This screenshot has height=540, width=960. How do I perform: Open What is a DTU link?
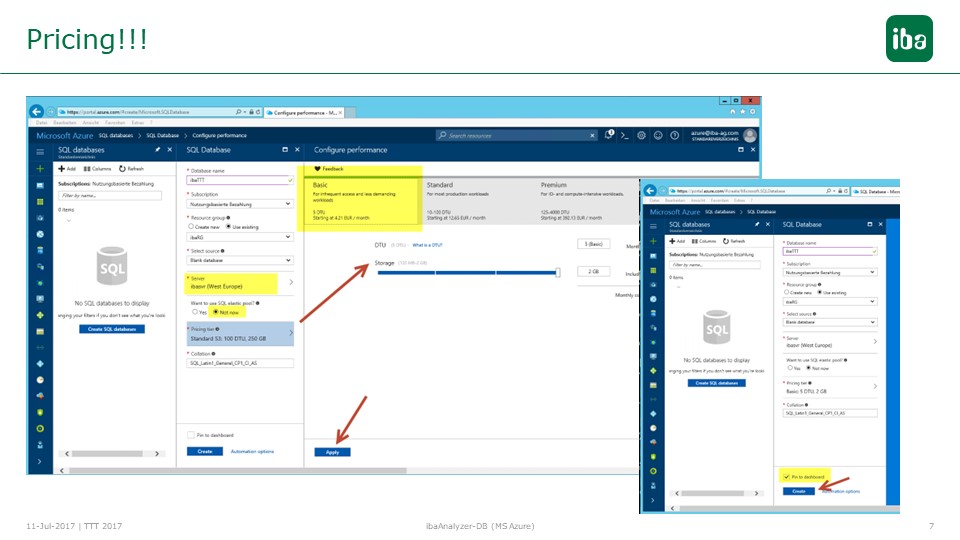[427, 245]
